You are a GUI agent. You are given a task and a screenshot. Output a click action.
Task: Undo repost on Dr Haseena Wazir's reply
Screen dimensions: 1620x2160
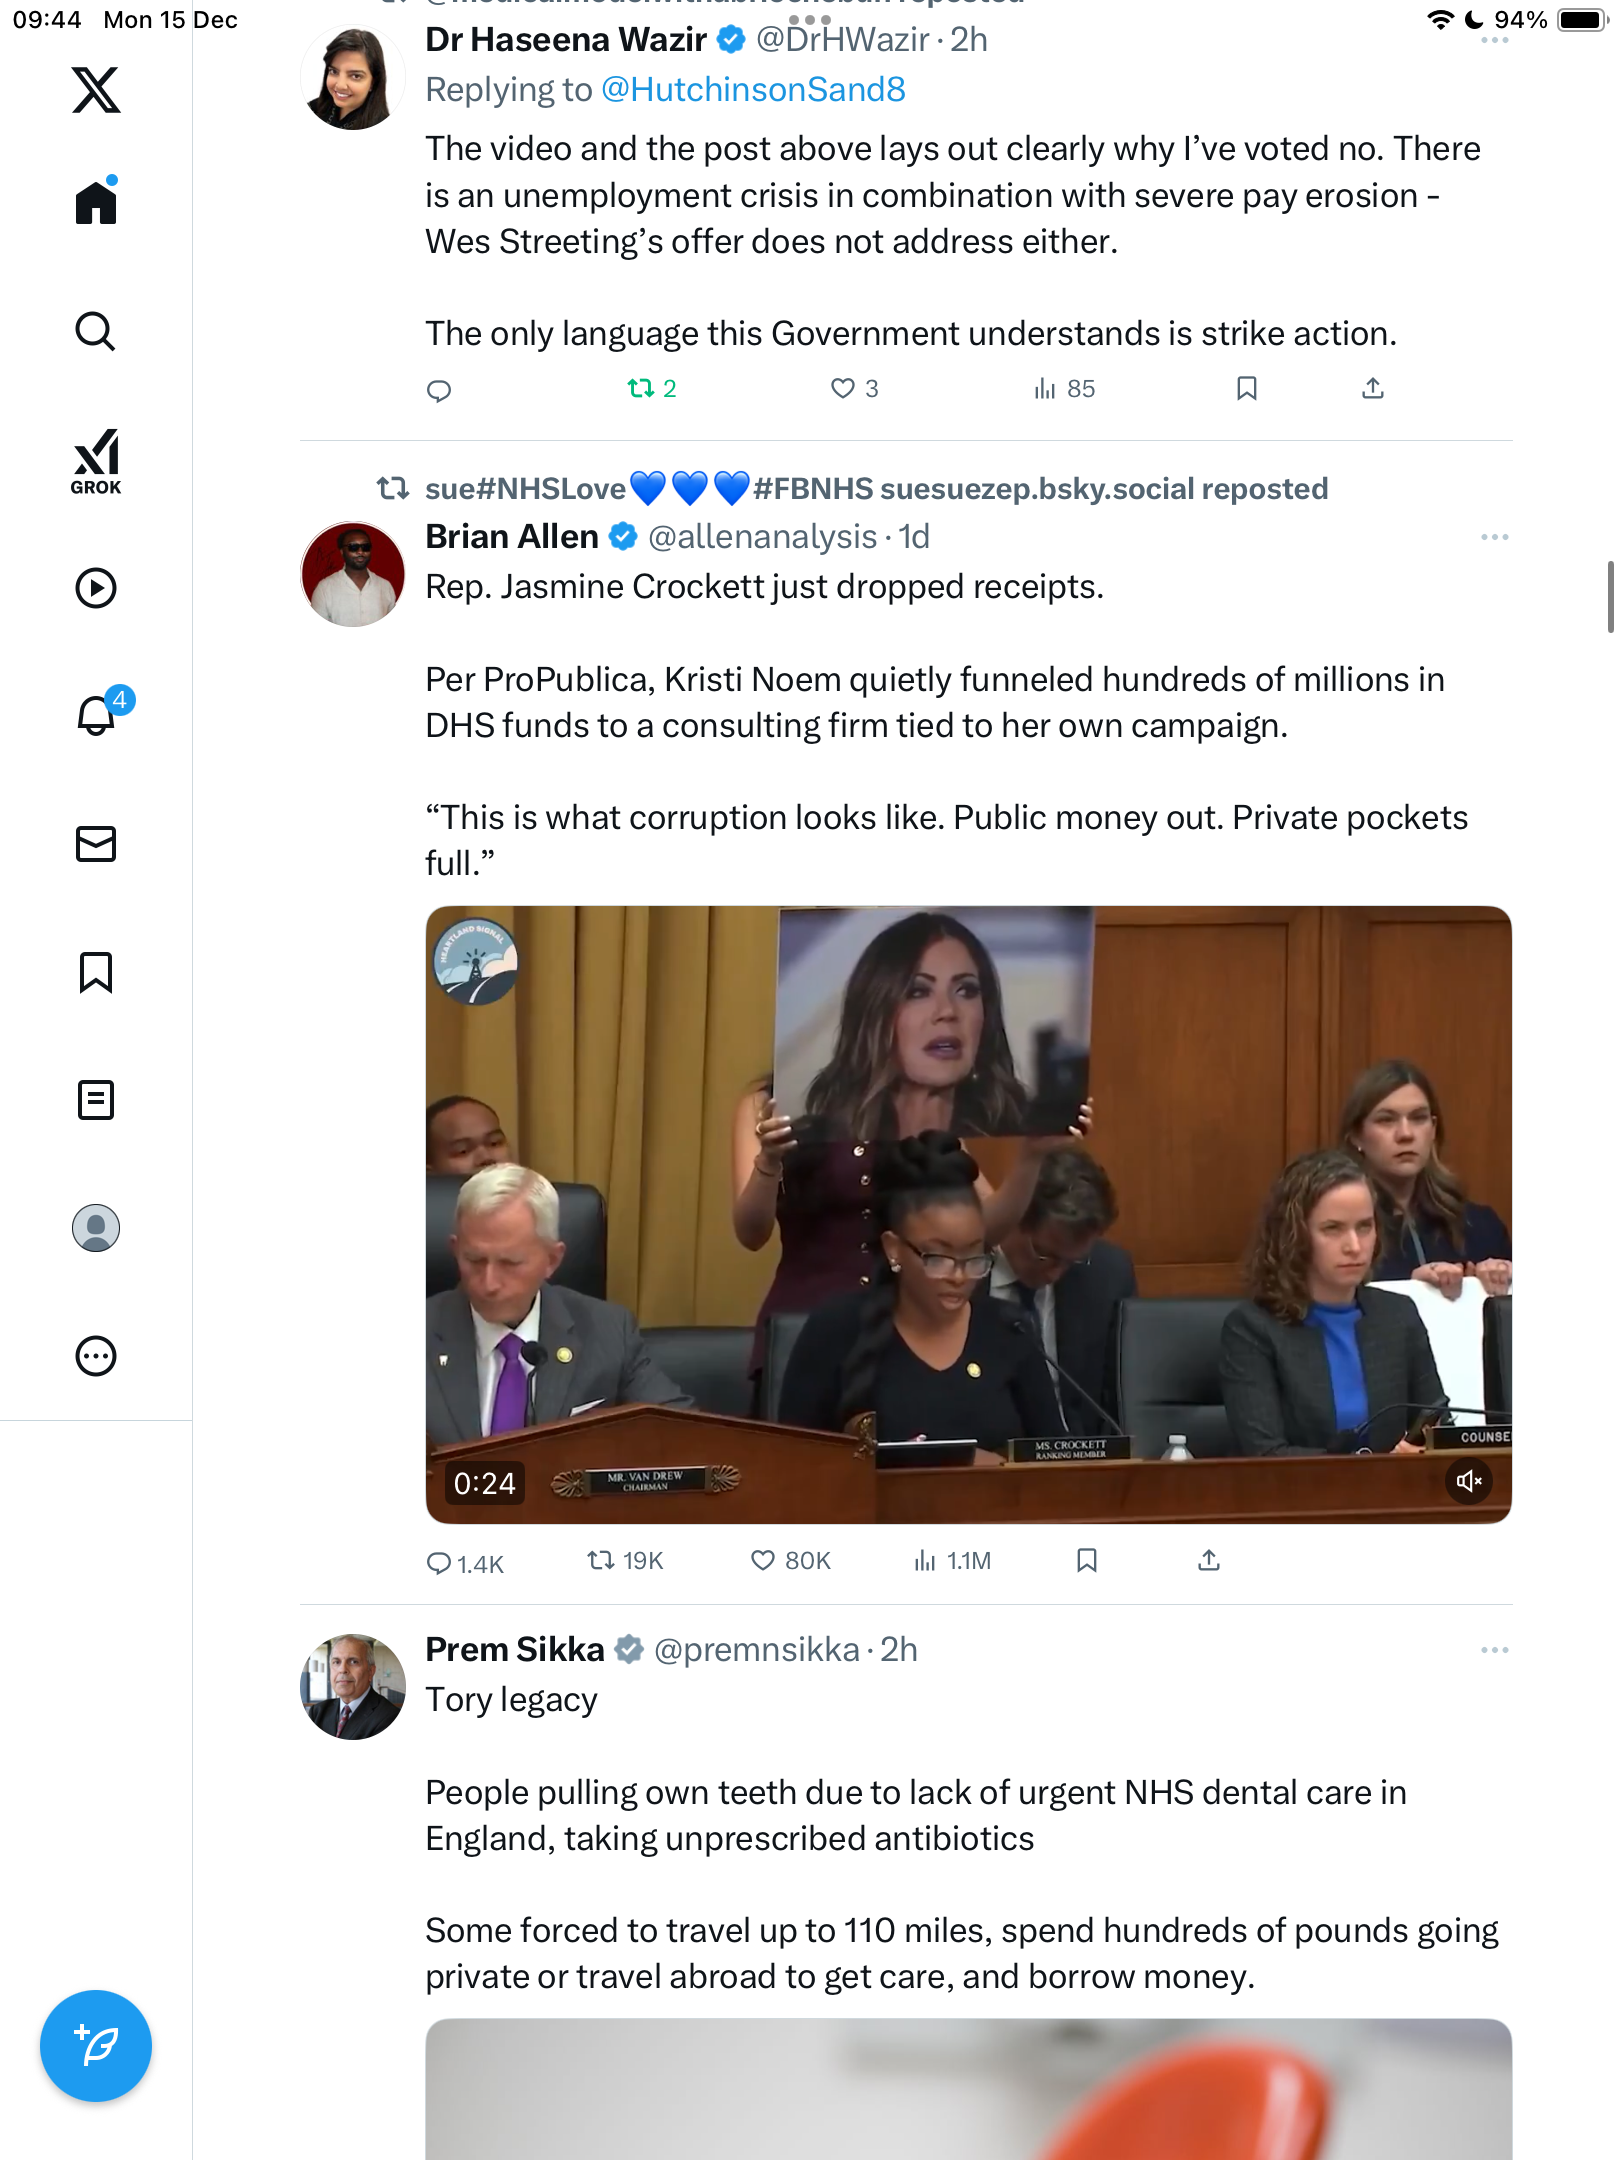641,388
